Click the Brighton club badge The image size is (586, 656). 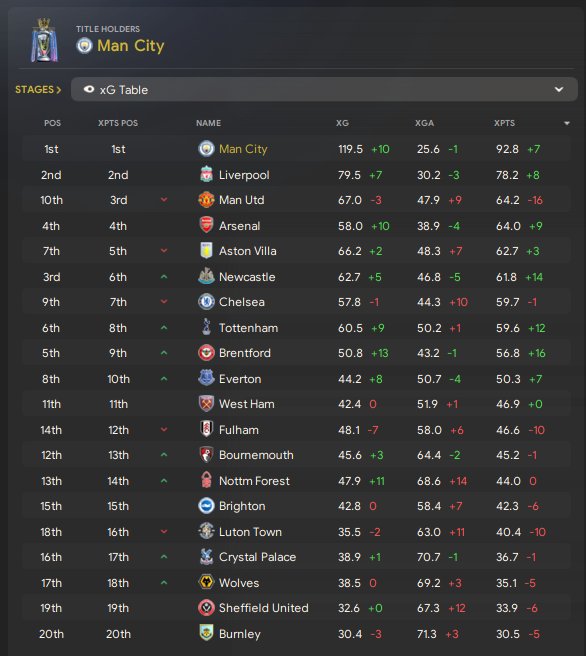coord(206,506)
